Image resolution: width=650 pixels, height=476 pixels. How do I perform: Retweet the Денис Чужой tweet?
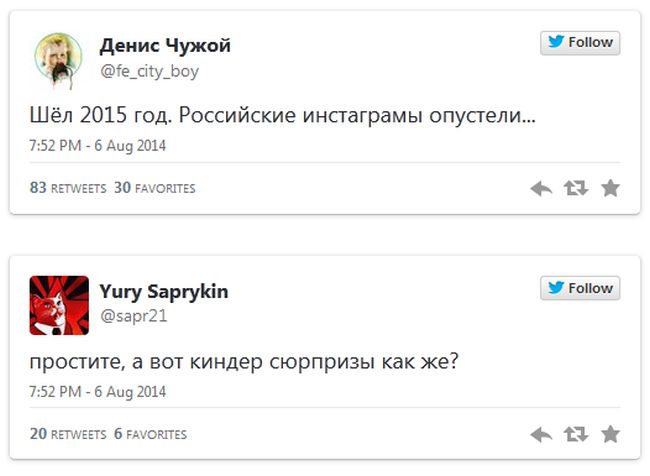[x=575, y=188]
